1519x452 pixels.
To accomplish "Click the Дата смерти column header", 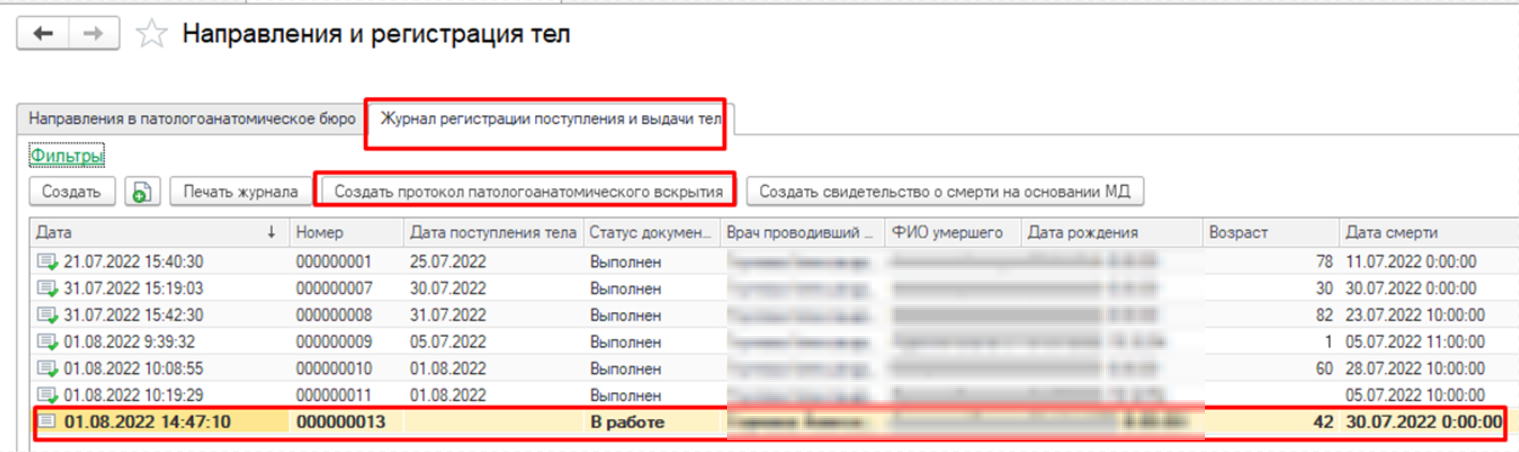I will click(1420, 233).
